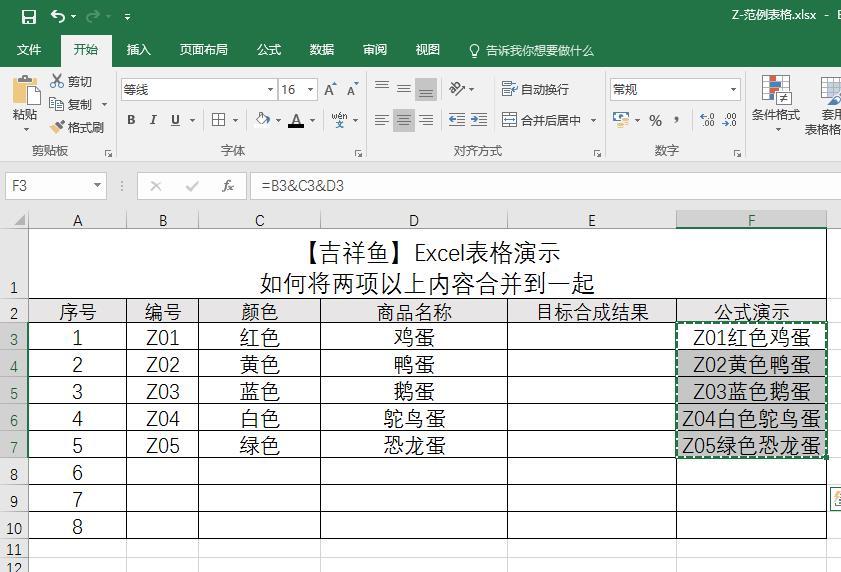Toggle bottom vertical alignment

click(426, 89)
